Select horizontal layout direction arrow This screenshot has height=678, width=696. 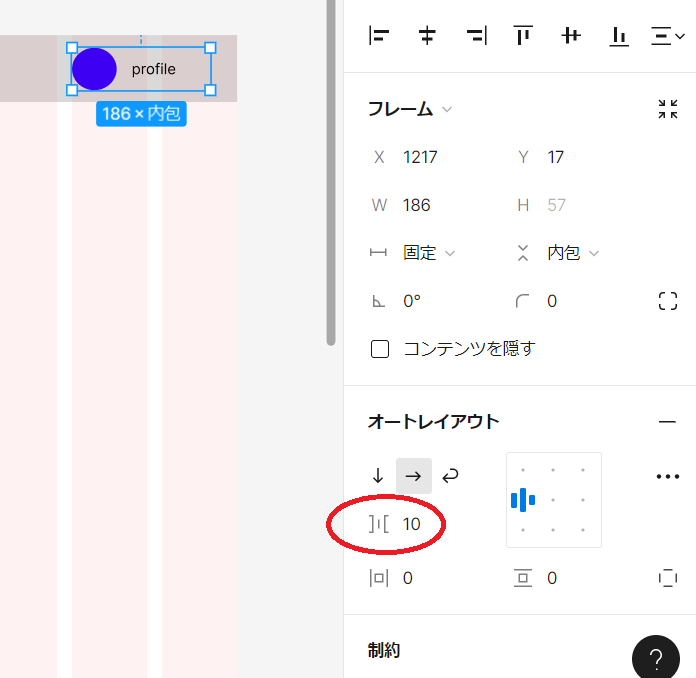point(414,476)
